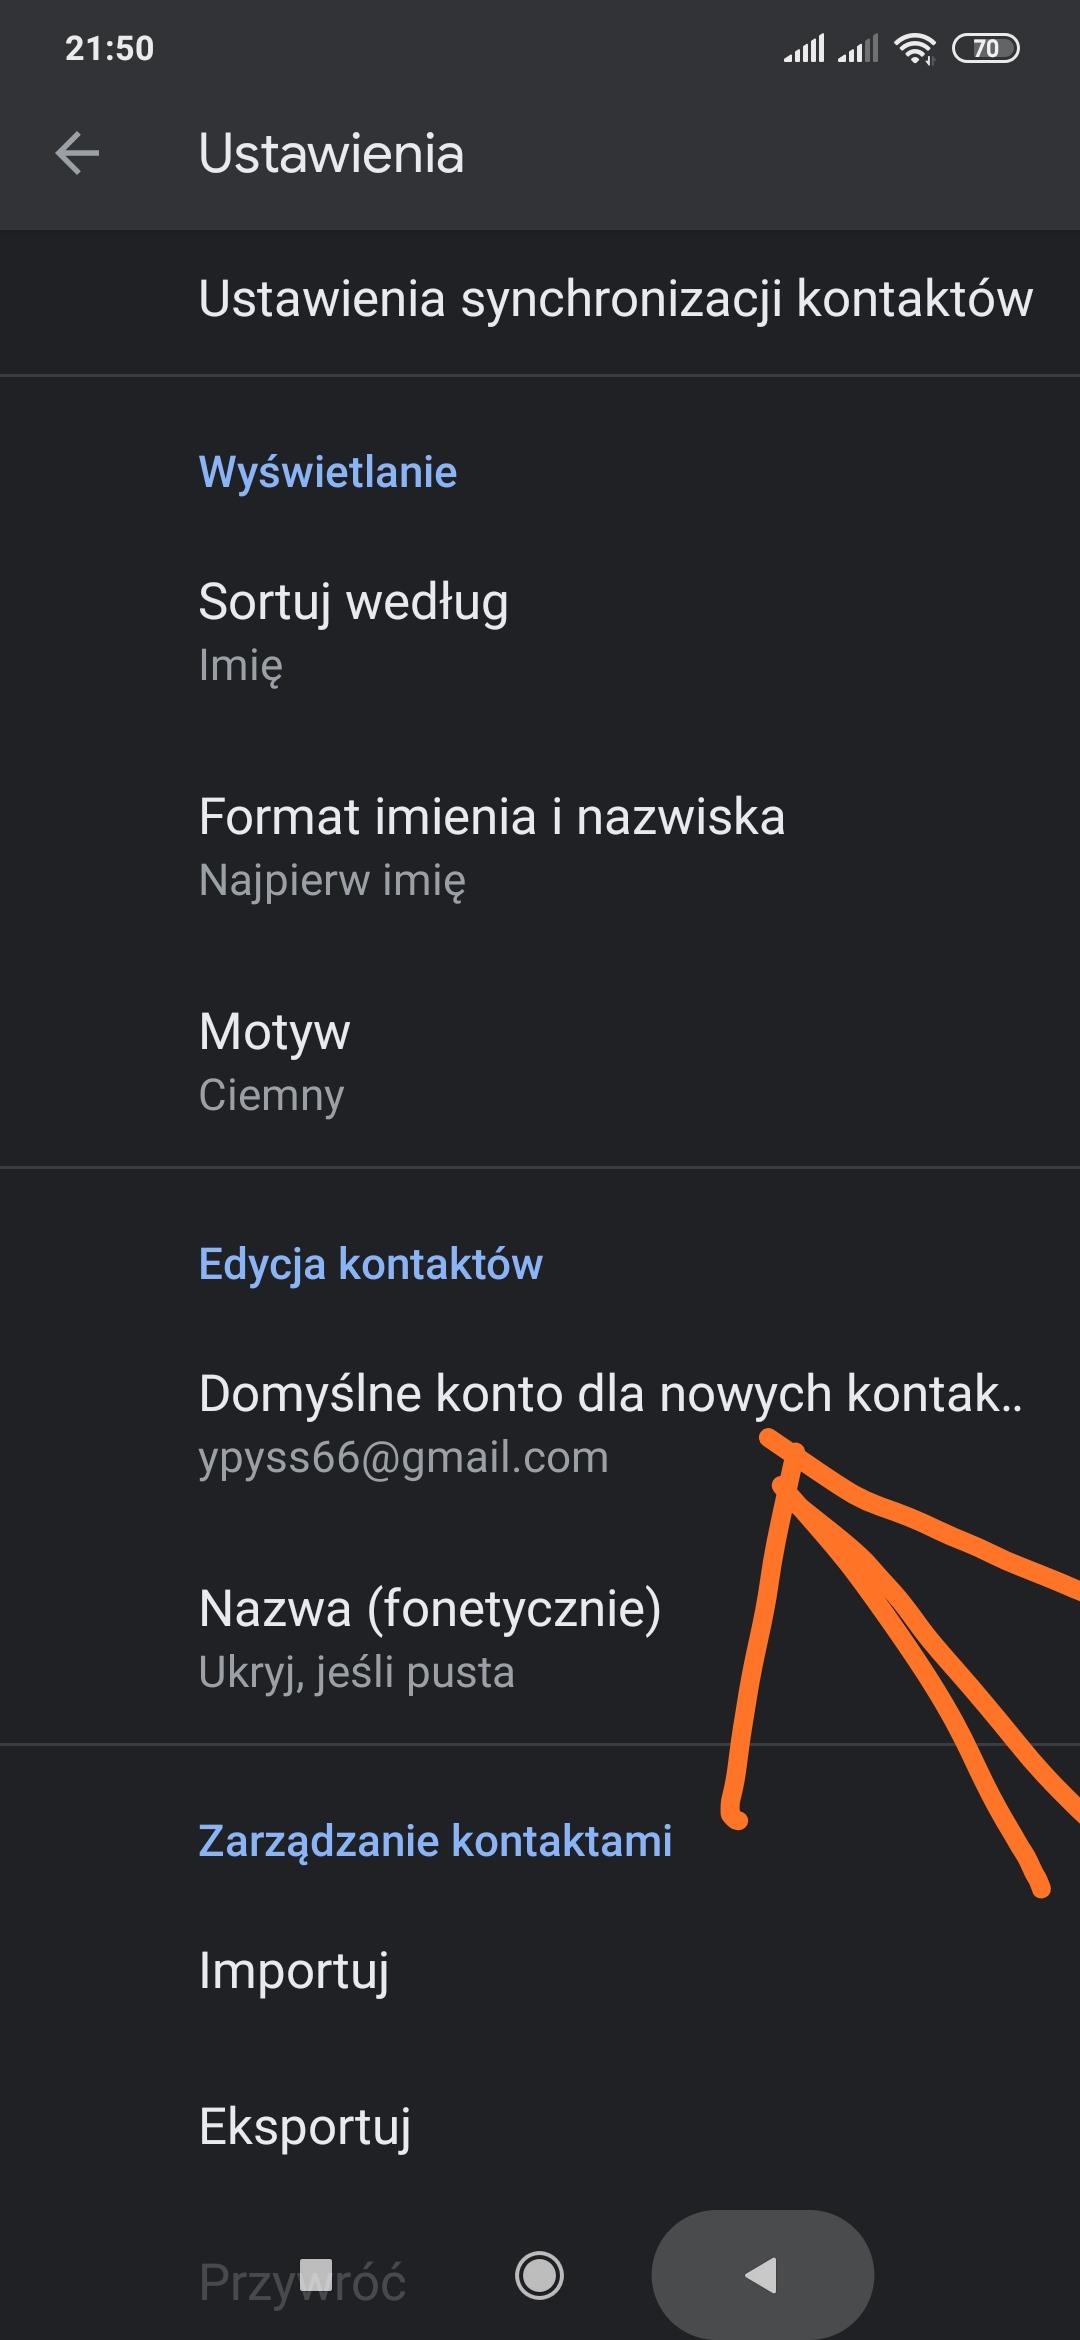Image resolution: width=1080 pixels, height=2340 pixels.
Task: Tap Eksportuj to export contacts
Action: (x=305, y=2127)
